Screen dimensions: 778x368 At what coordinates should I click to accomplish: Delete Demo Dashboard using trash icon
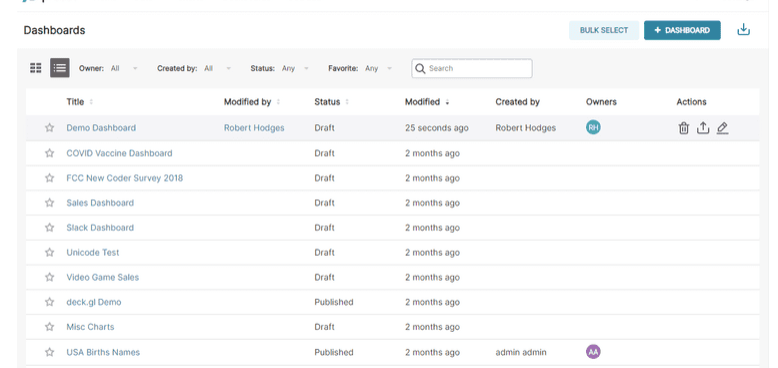click(x=683, y=128)
